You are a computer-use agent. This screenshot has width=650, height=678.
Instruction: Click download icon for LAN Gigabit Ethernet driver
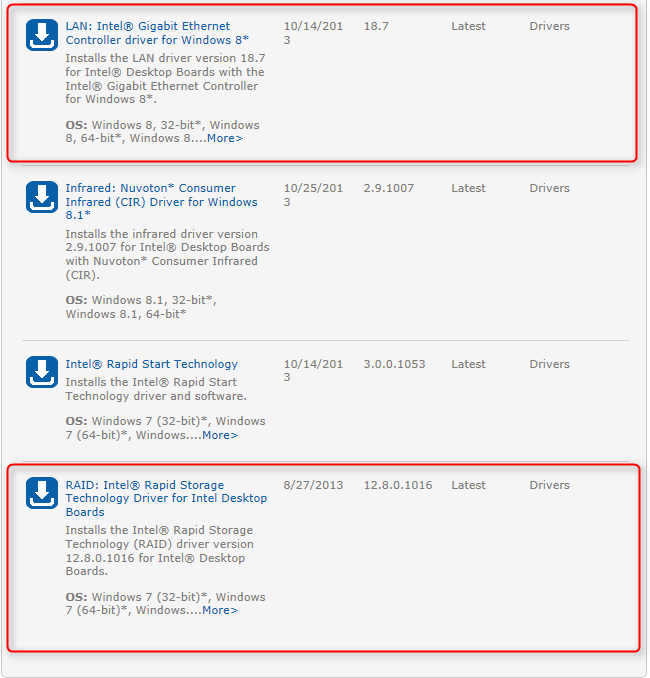[x=42, y=35]
